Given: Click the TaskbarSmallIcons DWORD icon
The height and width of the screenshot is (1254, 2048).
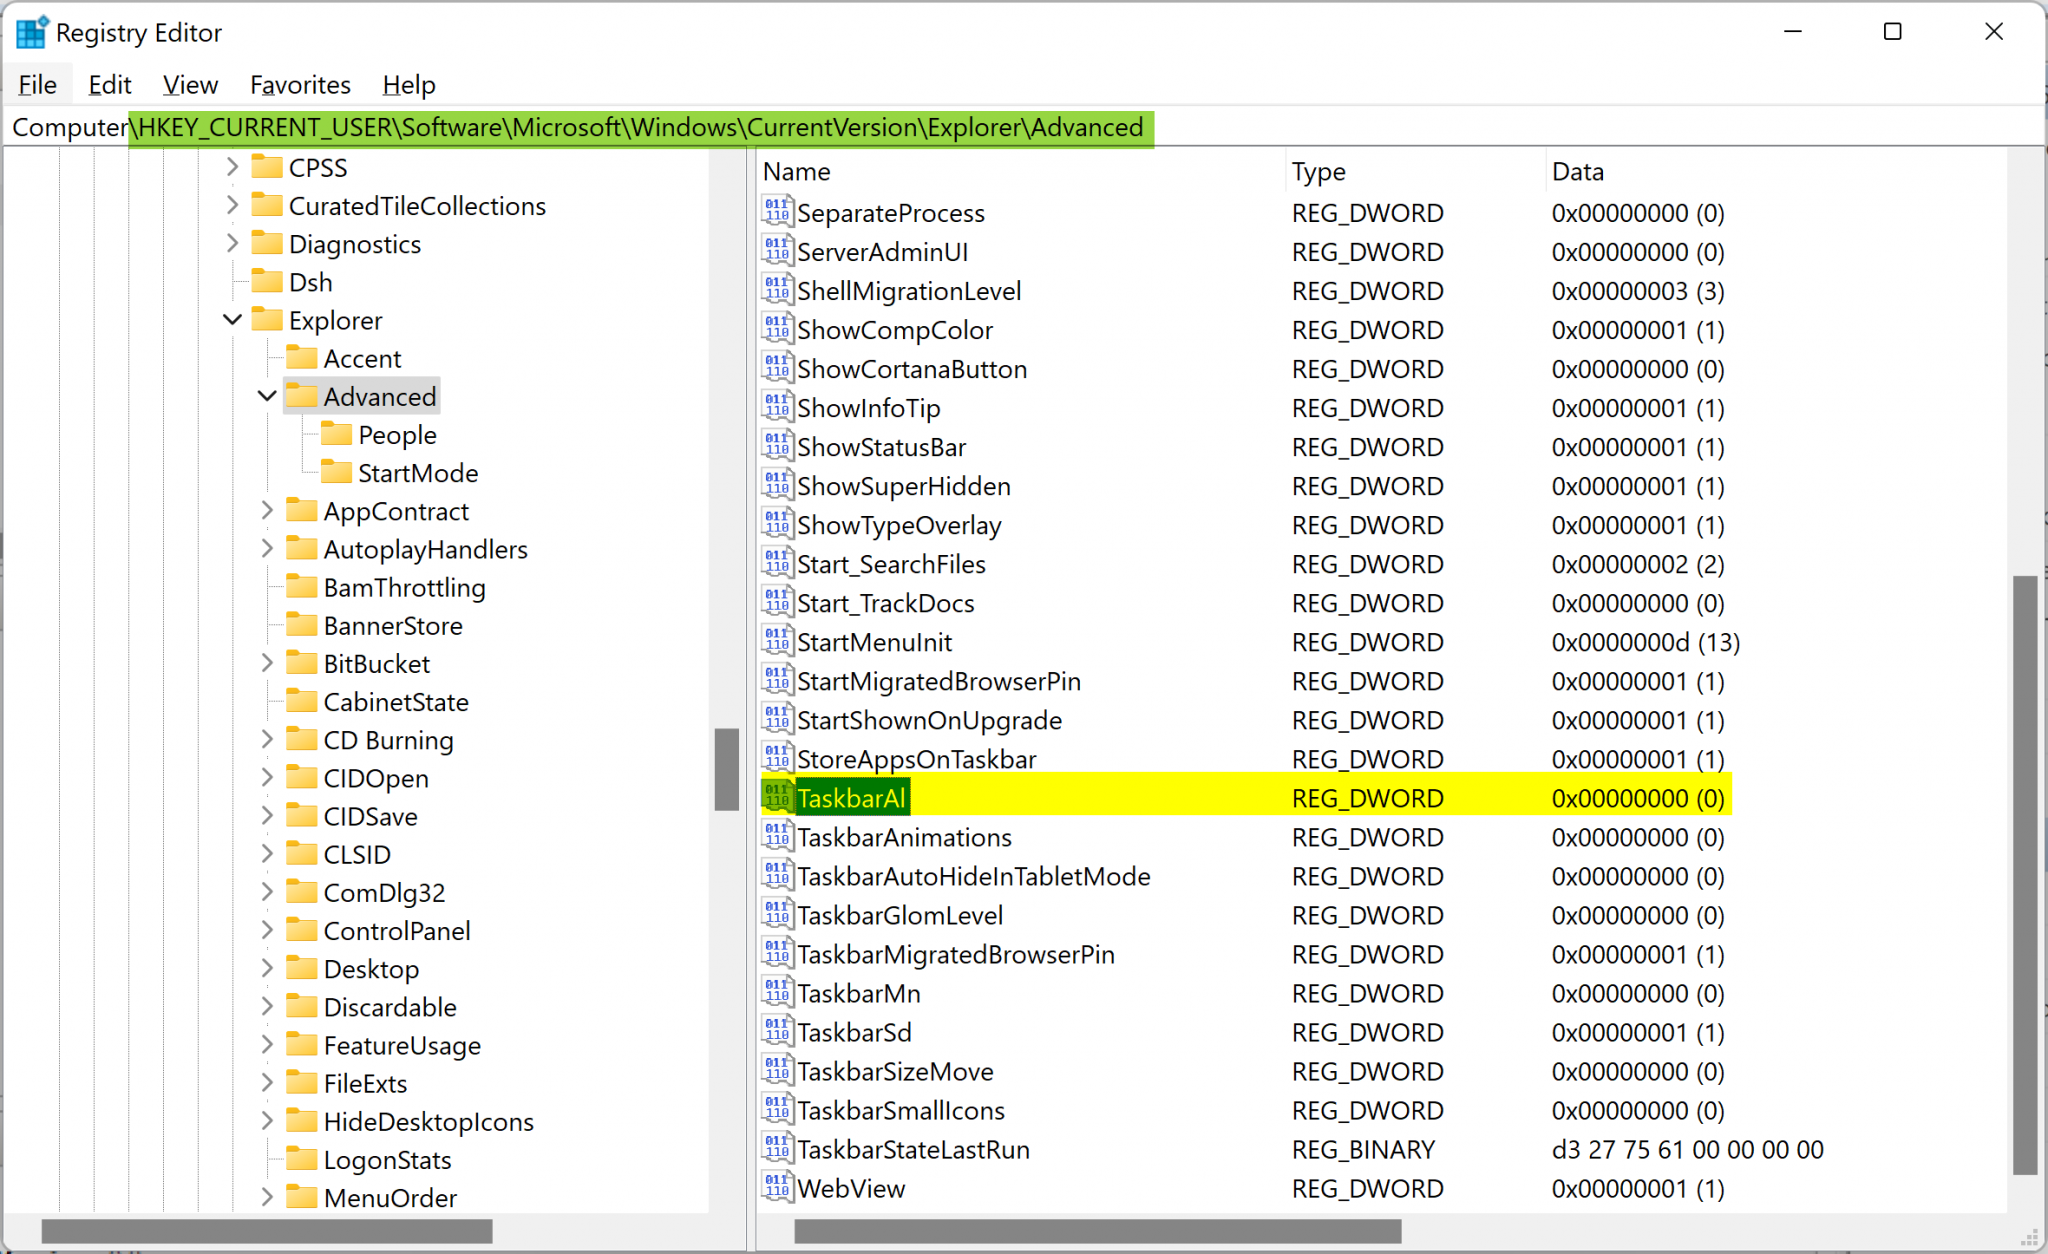Looking at the screenshot, I should click(x=777, y=1108).
